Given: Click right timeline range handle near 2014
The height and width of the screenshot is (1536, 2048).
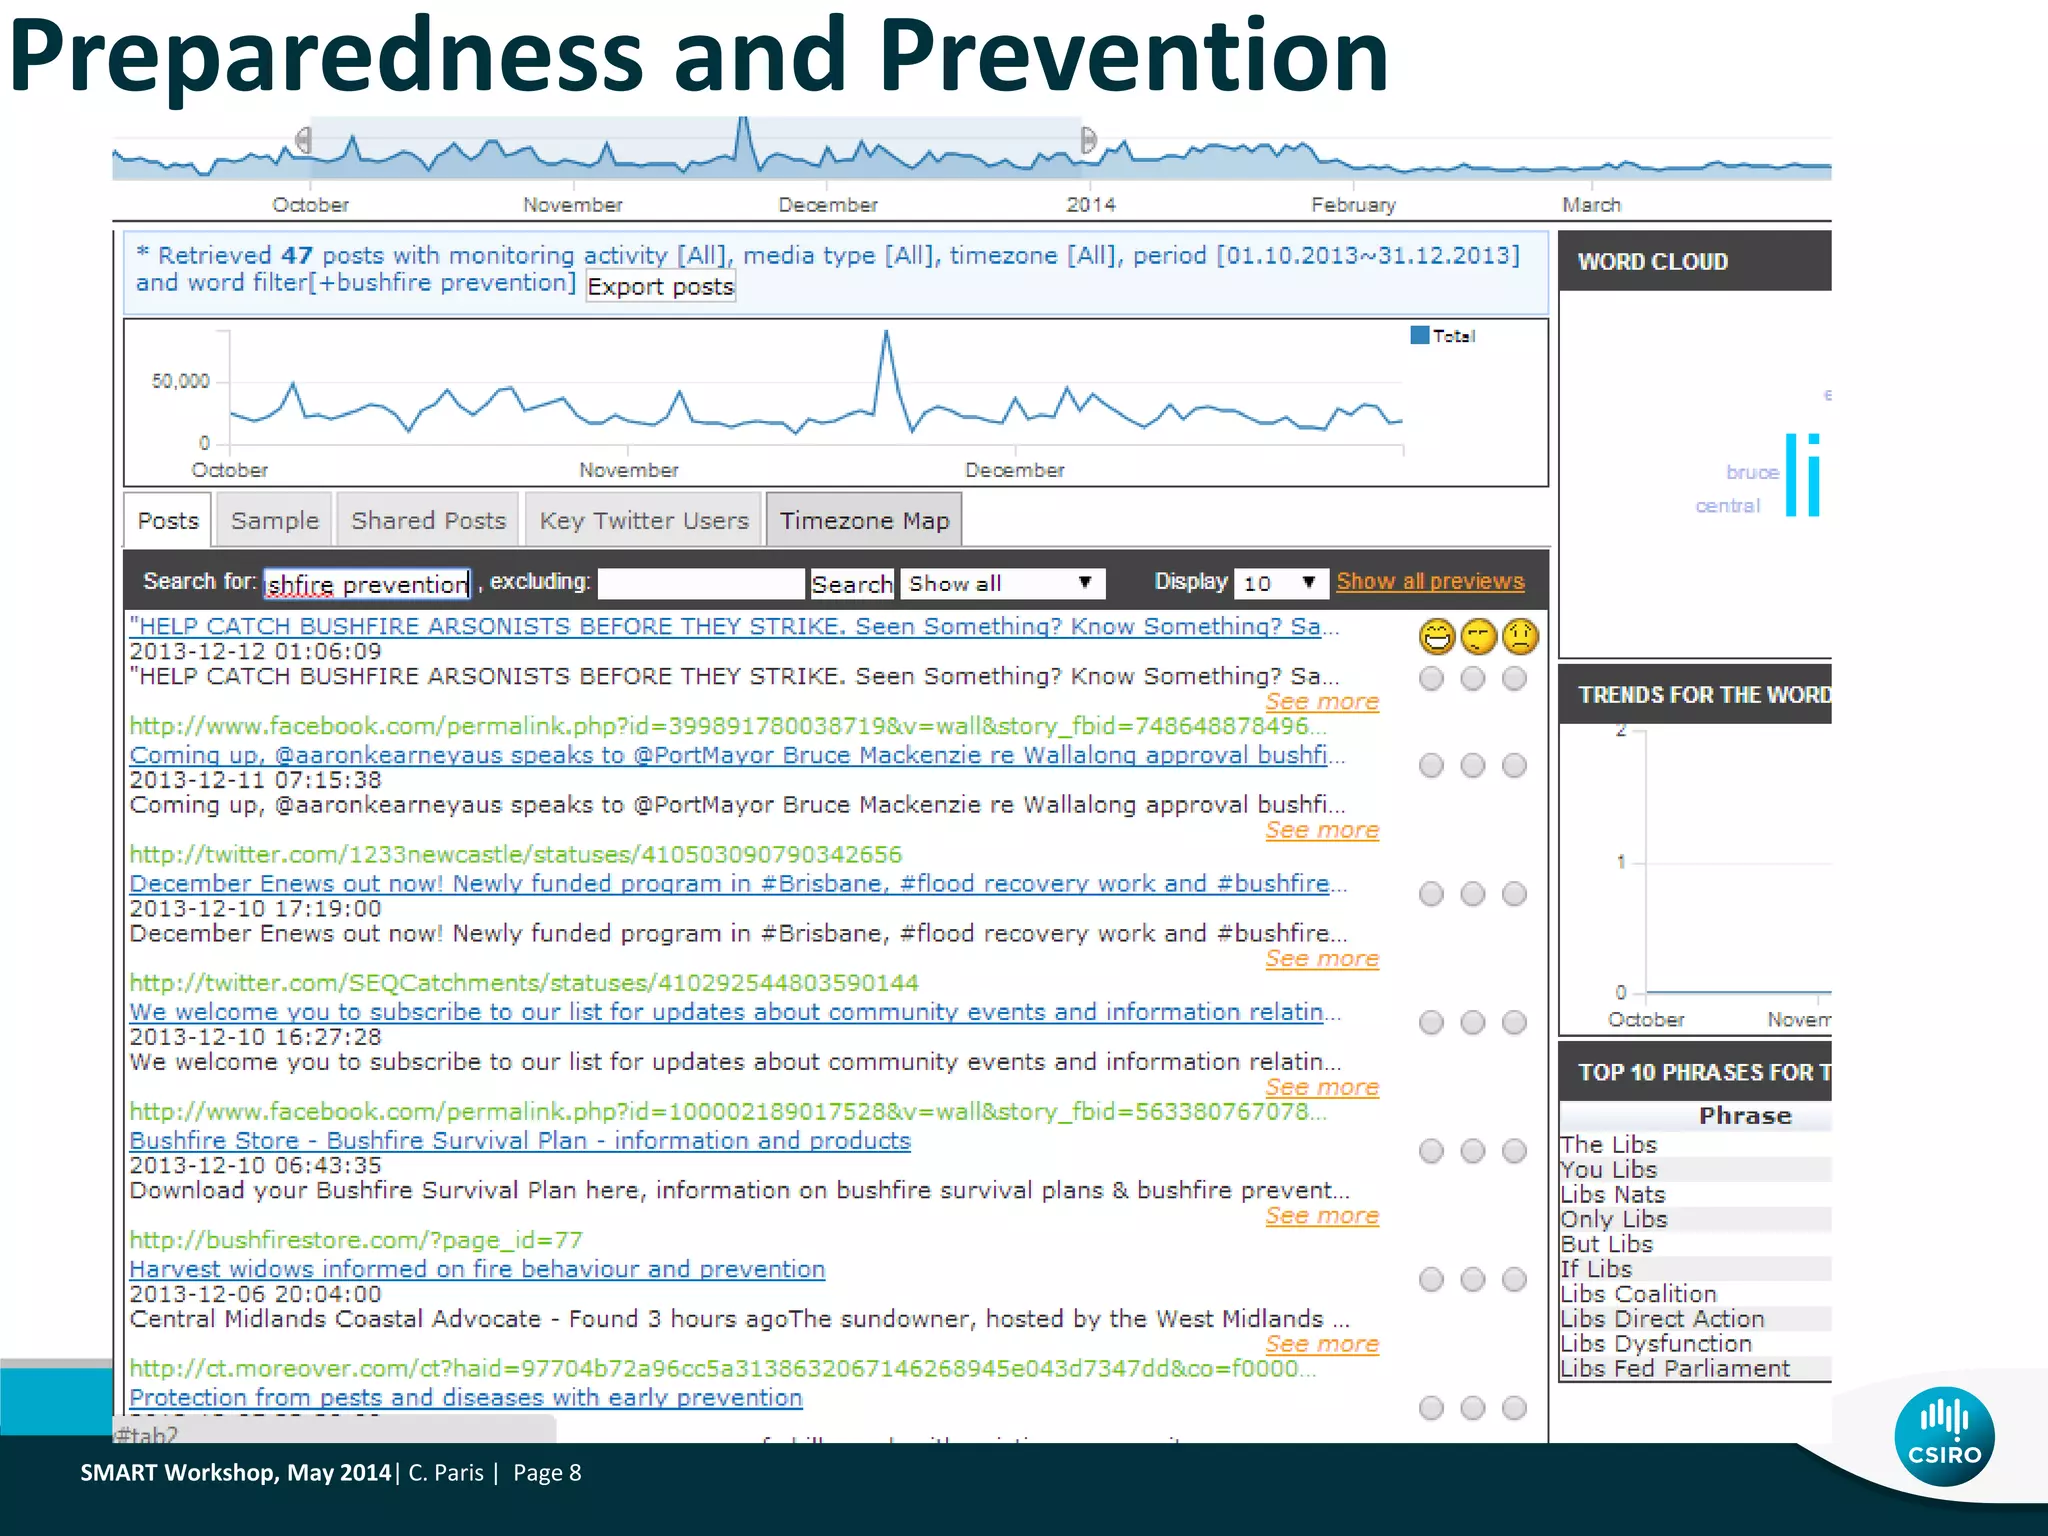Looking at the screenshot, I should pos(1088,140).
